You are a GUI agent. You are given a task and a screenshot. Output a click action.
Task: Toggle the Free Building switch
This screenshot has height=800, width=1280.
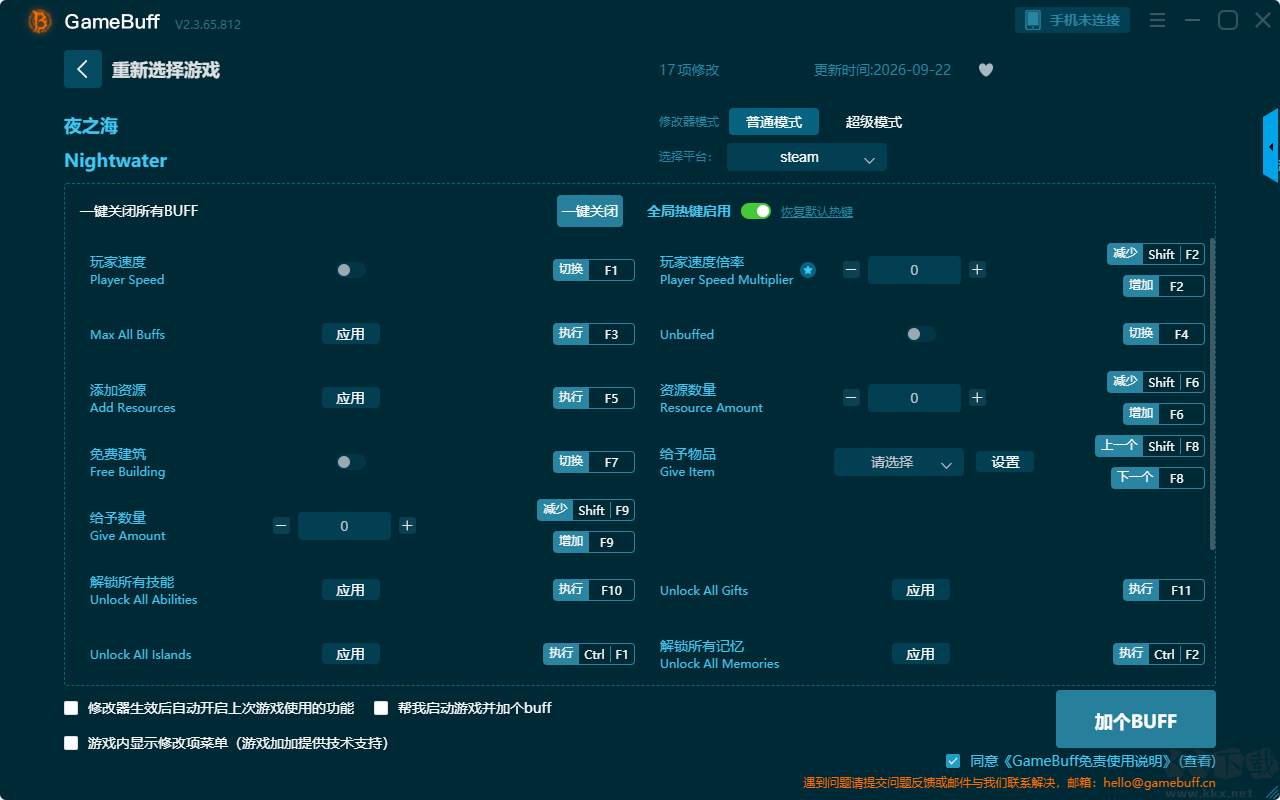351,462
